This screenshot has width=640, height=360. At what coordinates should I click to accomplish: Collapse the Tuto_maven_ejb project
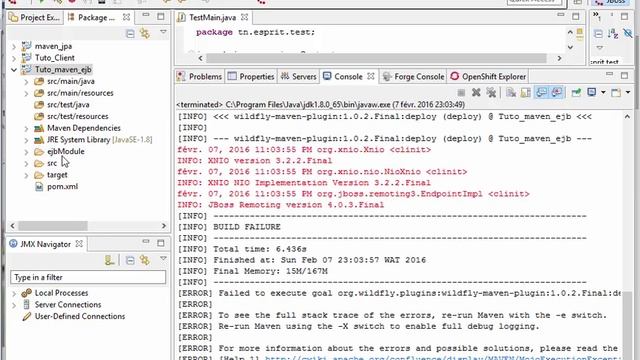tap(14, 70)
